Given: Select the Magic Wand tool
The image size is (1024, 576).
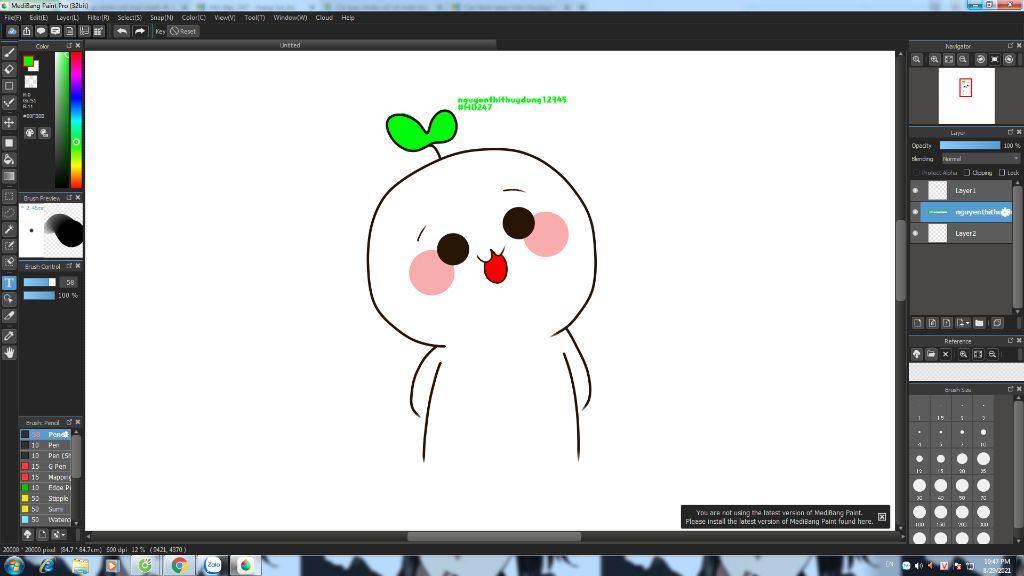Looking at the screenshot, I should 9,229.
